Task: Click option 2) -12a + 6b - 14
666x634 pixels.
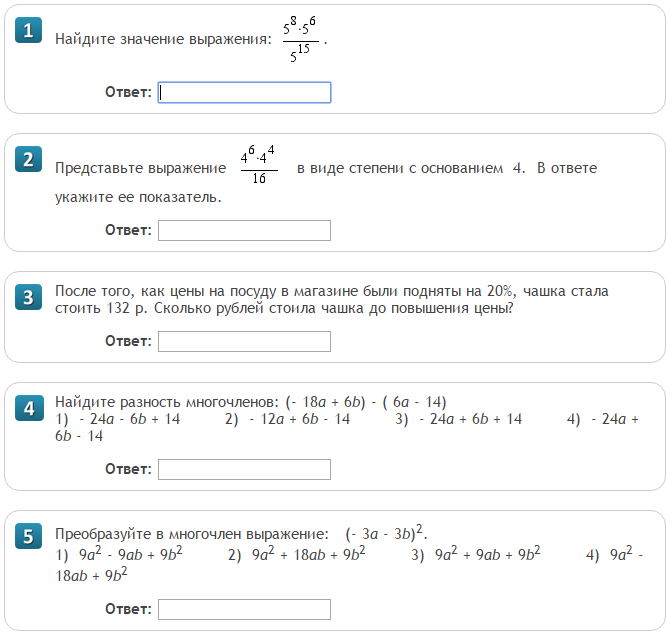Action: [288, 419]
